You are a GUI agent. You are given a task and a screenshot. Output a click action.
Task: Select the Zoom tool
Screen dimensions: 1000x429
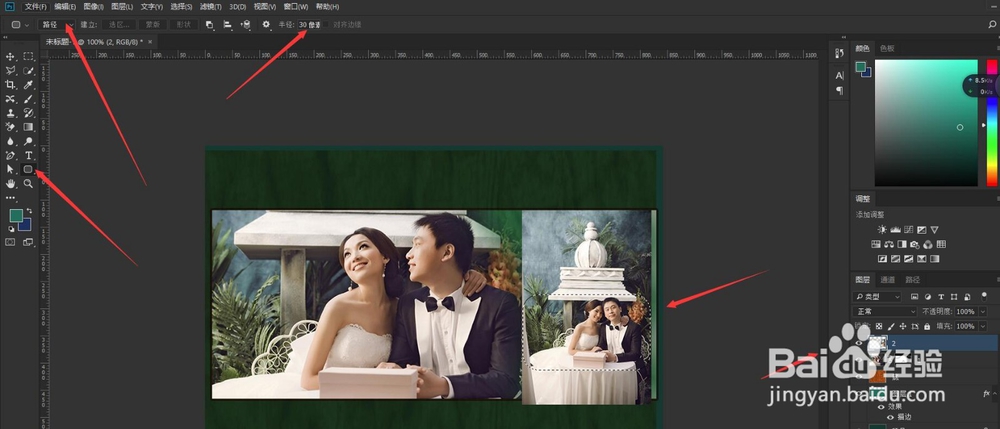[x=28, y=183]
